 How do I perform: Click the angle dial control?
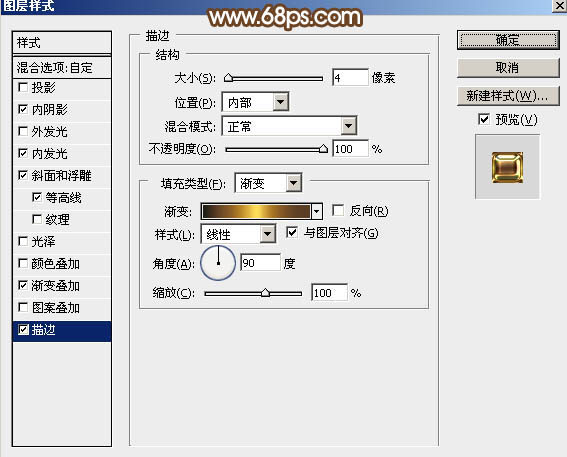pyautogui.click(x=218, y=263)
